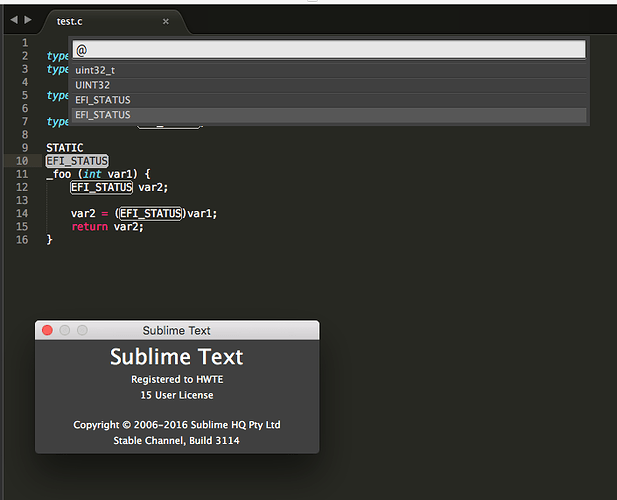Click line number 10 in gutter
This screenshot has width=617, height=500.
click(22, 161)
